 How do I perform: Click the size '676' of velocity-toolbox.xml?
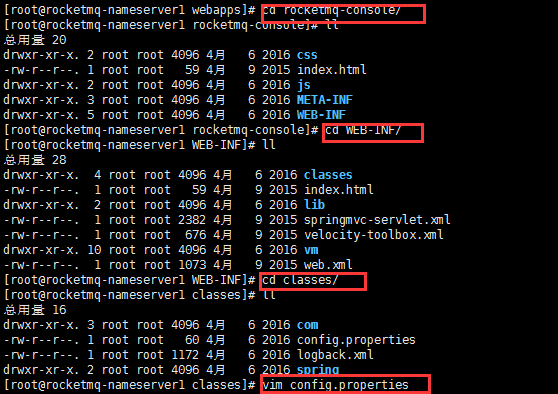195,235
